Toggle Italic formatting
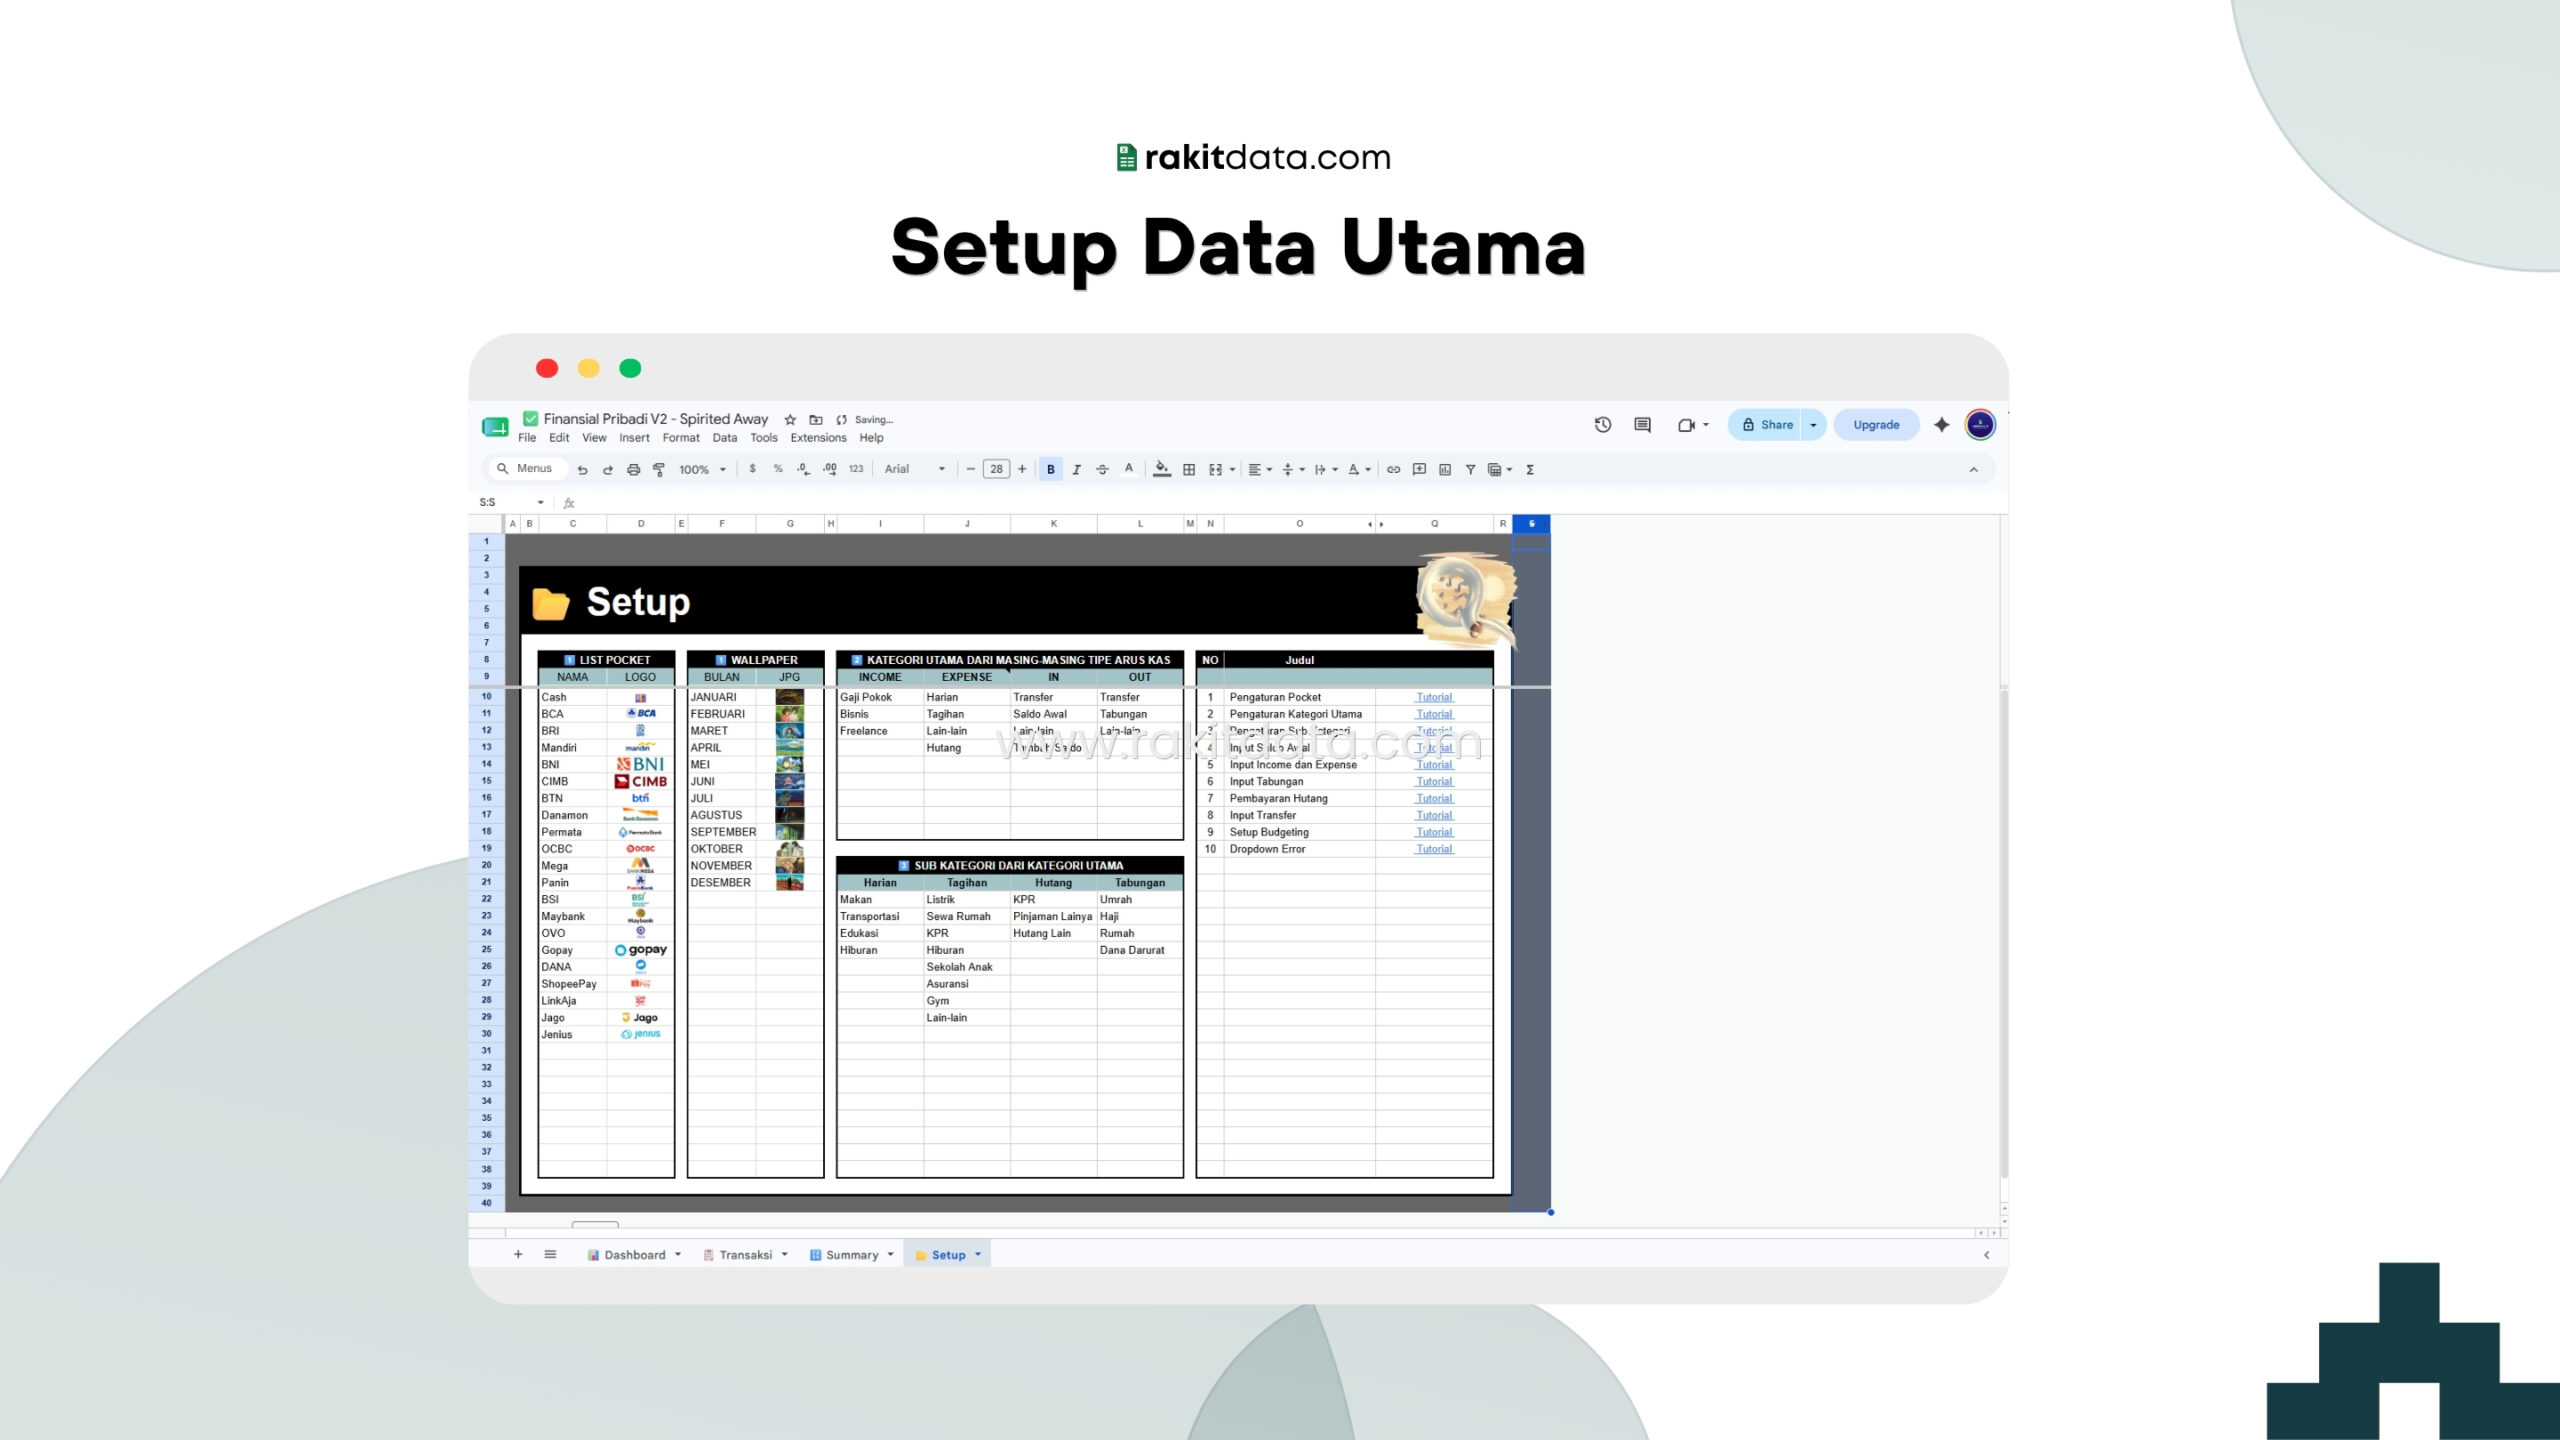The width and height of the screenshot is (2560, 1440). [x=1076, y=469]
